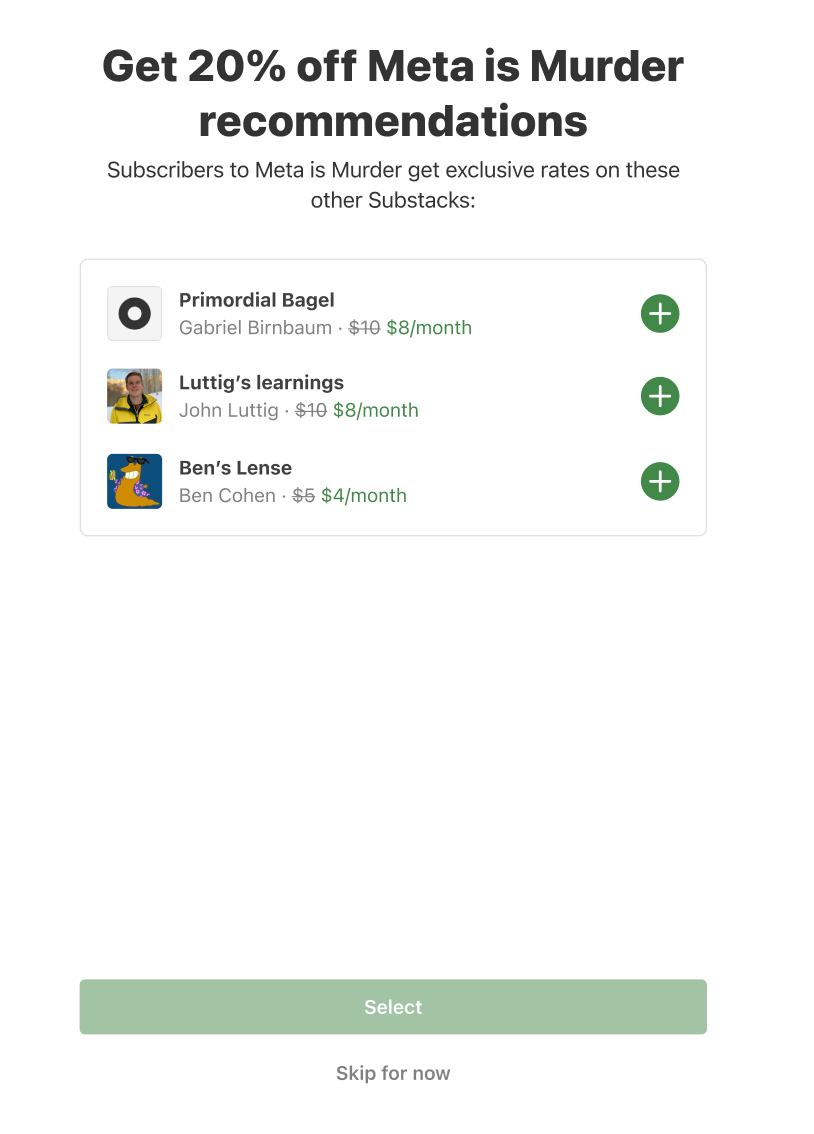The height and width of the screenshot is (1134, 814).
Task: Choose Skip for now
Action: pyautogui.click(x=393, y=1072)
